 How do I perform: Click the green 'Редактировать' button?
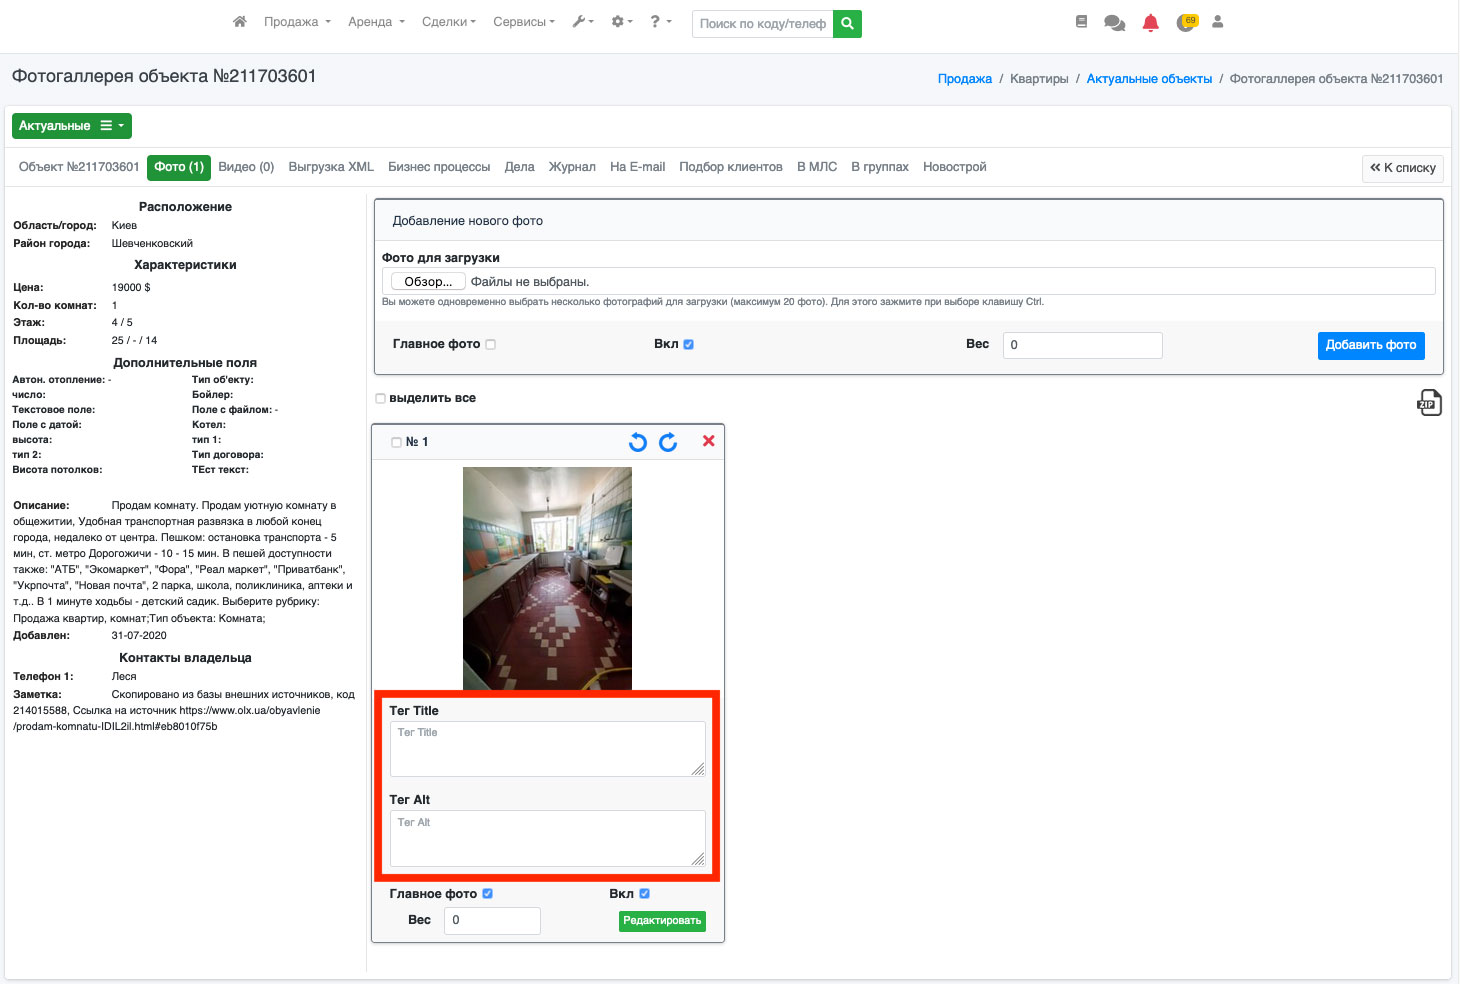pyautogui.click(x=662, y=921)
